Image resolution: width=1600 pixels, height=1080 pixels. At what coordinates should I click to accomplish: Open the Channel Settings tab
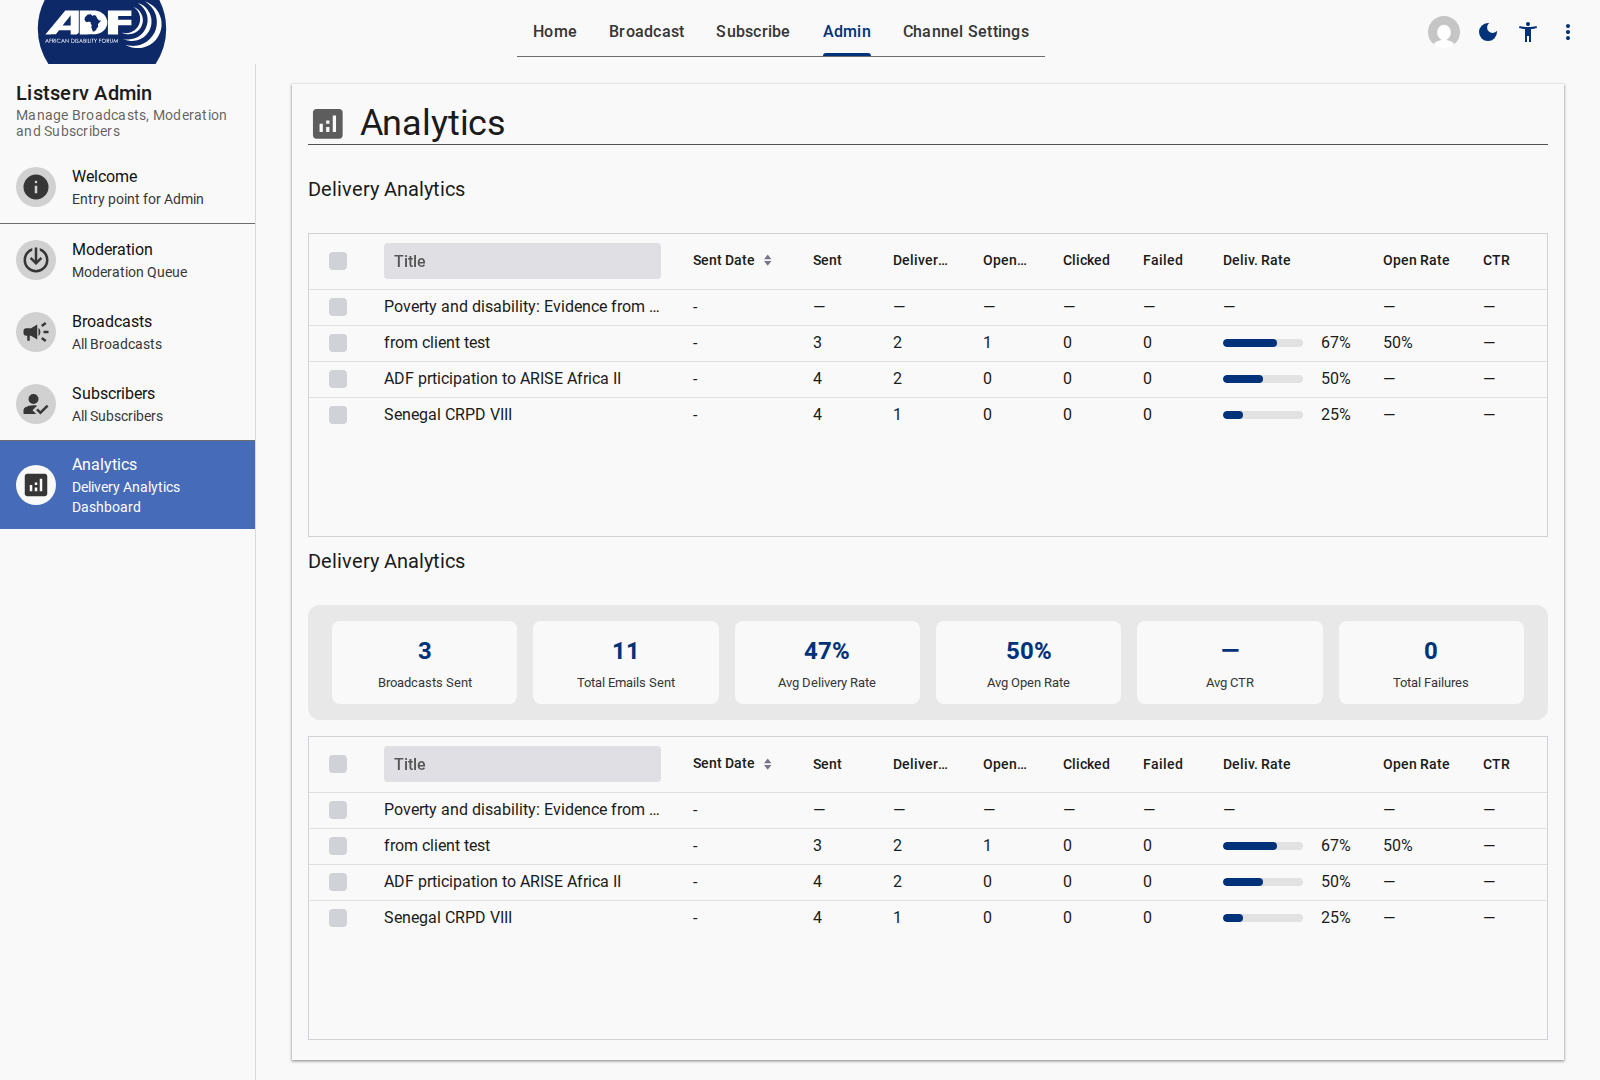(x=966, y=32)
